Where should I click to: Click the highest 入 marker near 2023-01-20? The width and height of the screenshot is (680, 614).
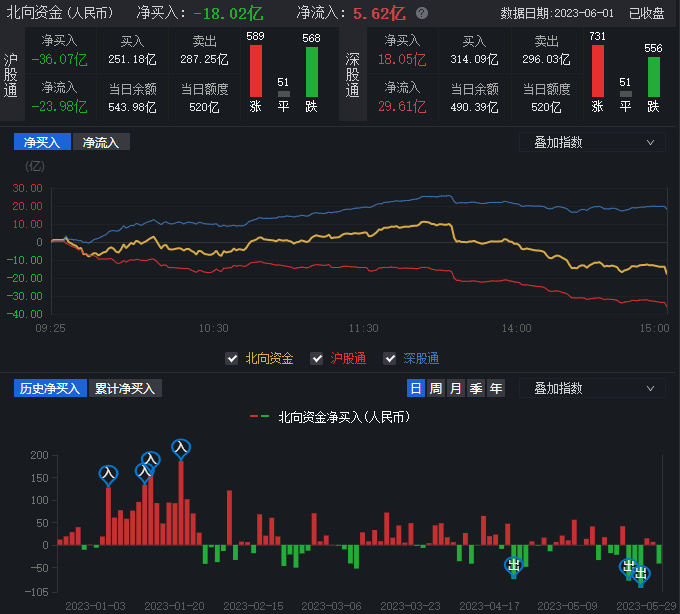[181, 448]
